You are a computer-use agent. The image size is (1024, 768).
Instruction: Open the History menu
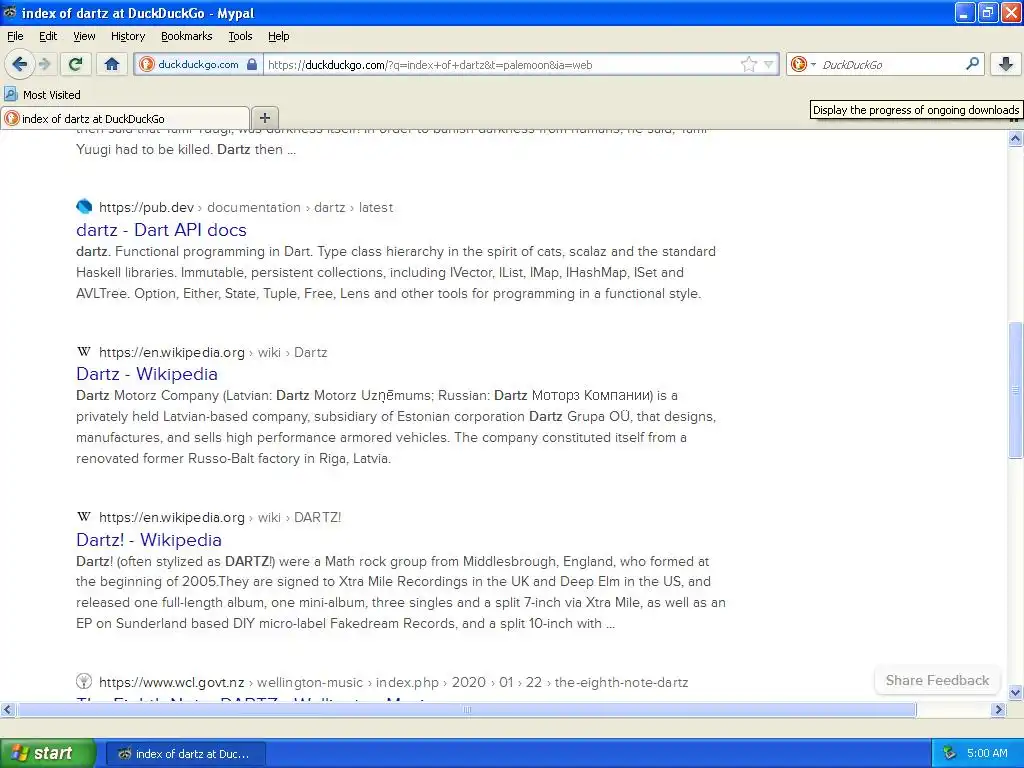click(128, 36)
